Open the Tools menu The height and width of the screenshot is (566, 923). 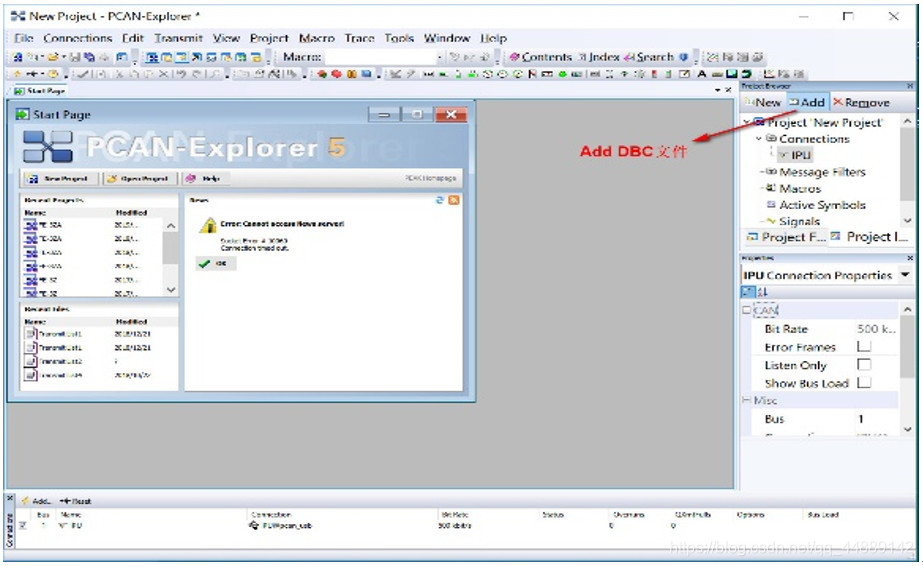coord(399,38)
